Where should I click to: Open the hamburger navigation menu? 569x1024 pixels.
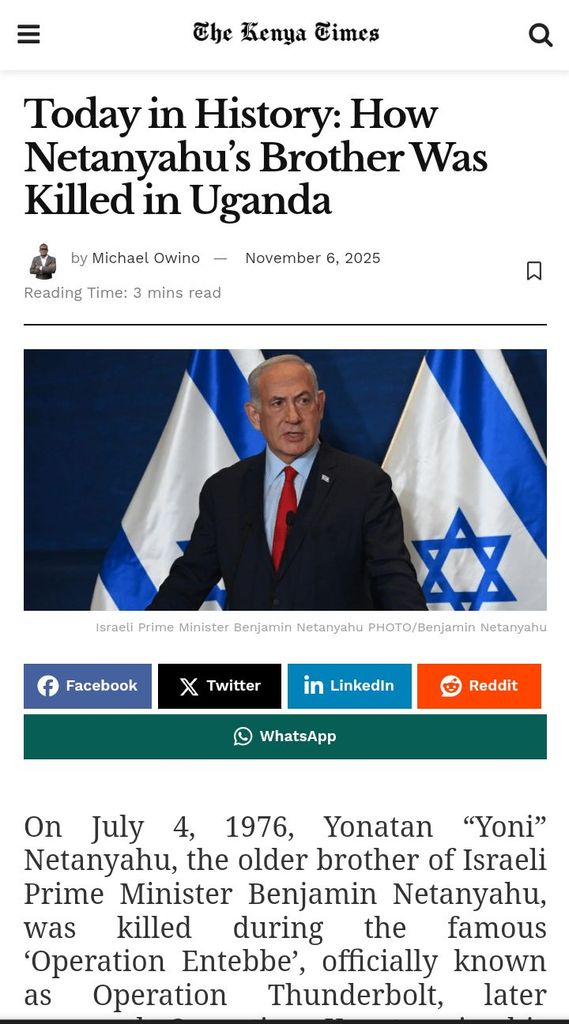pos(29,33)
